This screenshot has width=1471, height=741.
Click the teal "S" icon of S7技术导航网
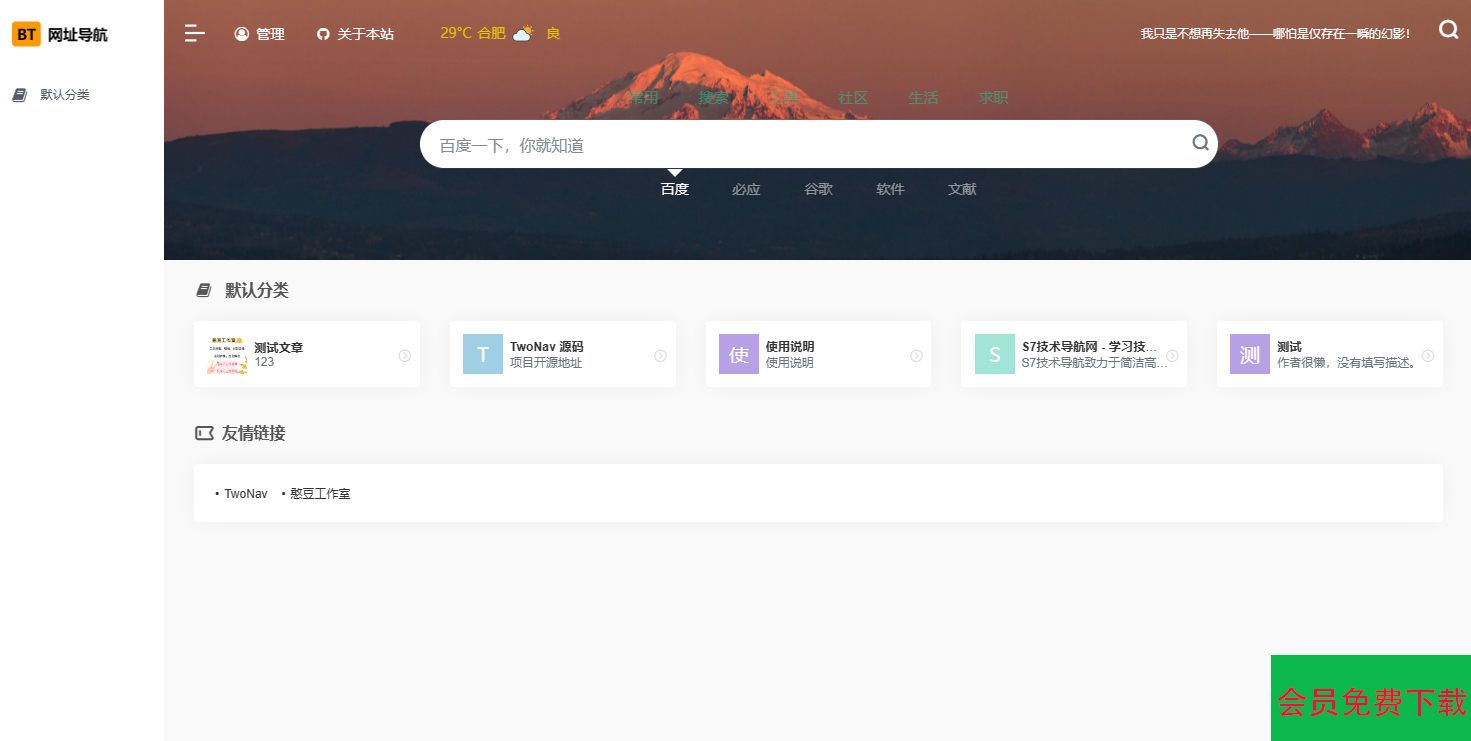994,354
